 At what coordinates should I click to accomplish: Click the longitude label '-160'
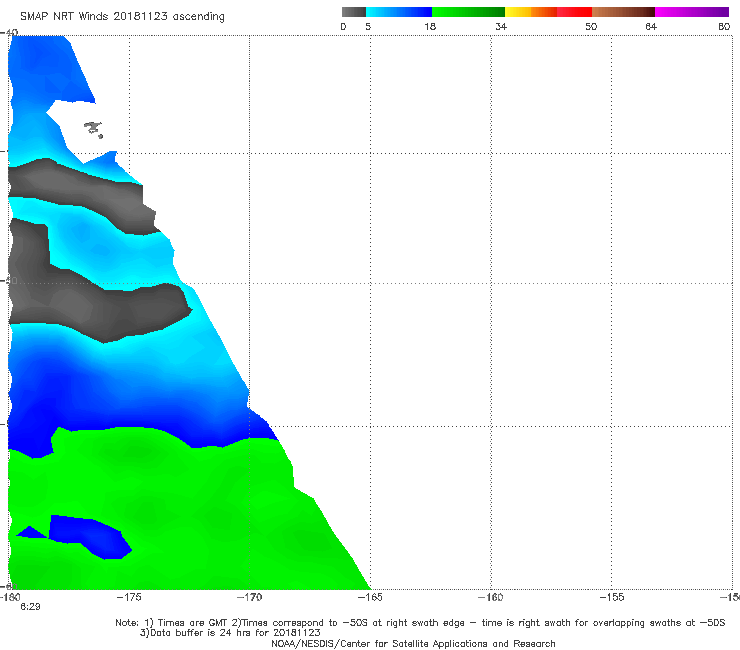tap(491, 597)
